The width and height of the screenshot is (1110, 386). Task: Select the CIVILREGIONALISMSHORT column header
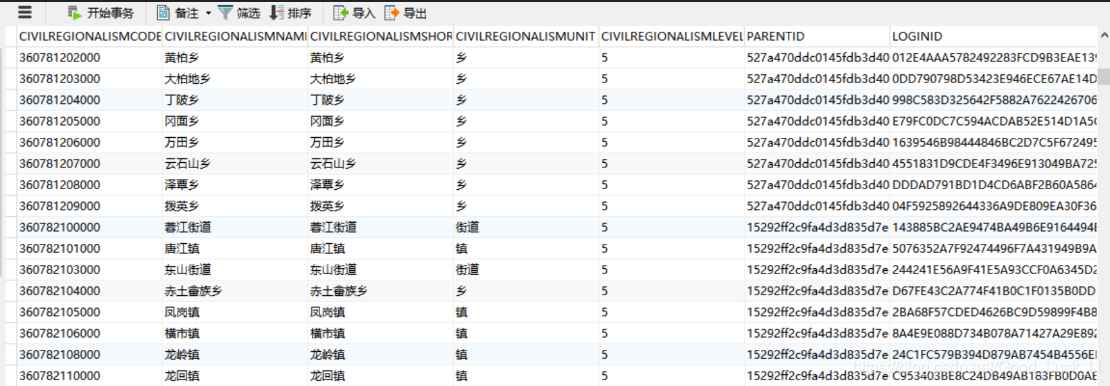click(x=381, y=36)
